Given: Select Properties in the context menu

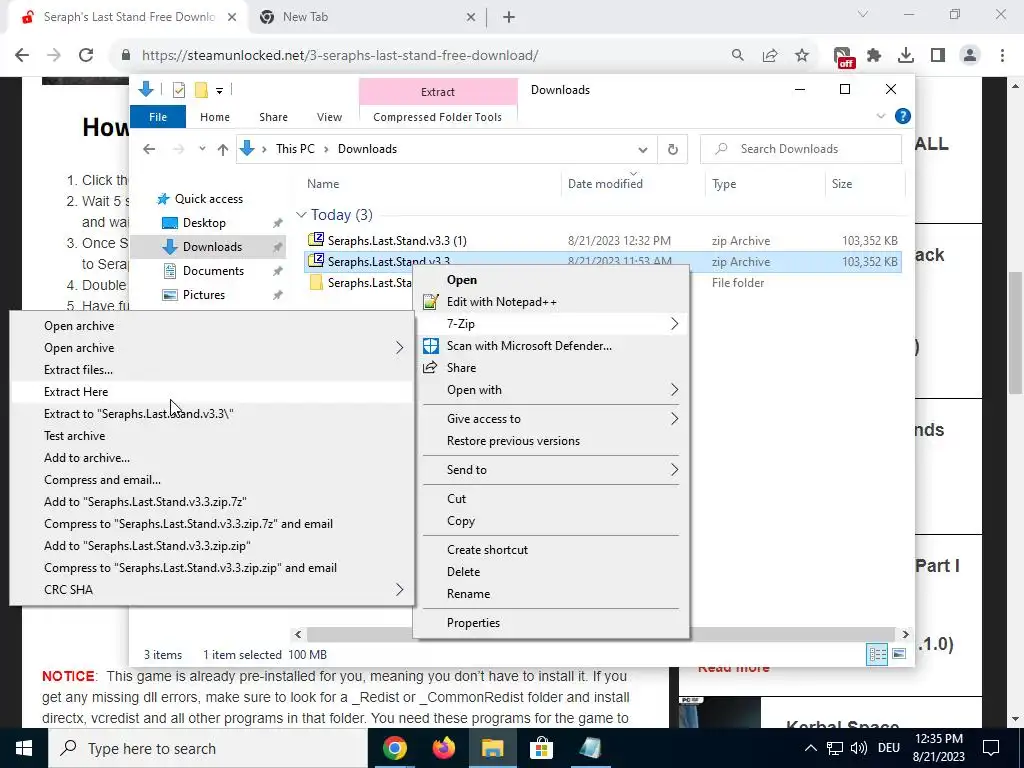Looking at the screenshot, I should [x=551, y=623].
